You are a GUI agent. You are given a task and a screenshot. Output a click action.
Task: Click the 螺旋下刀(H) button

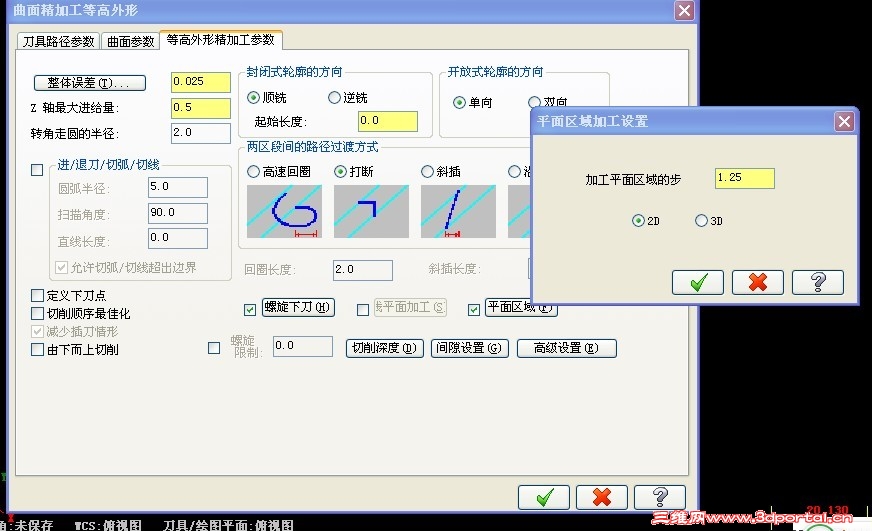(x=298, y=307)
